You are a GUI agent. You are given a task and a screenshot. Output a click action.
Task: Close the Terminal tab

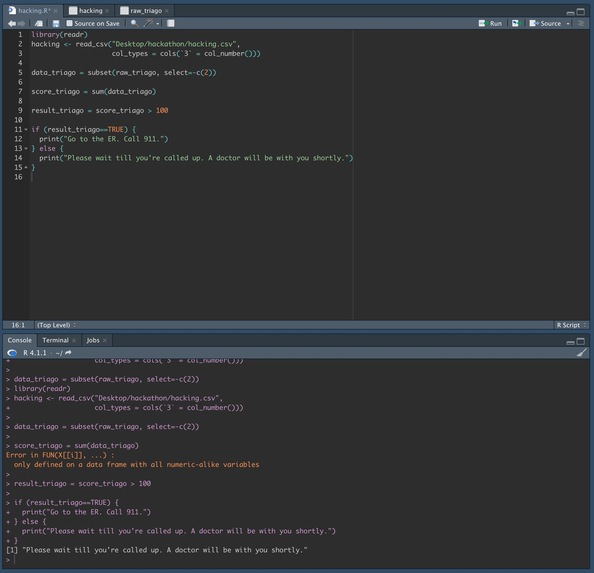tap(74, 340)
